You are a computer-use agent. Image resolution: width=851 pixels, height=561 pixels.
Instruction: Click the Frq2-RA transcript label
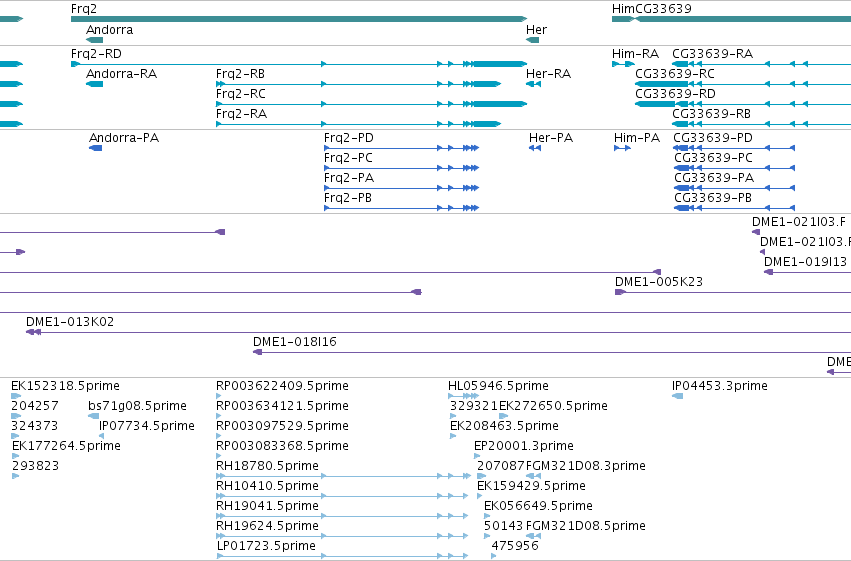[242, 114]
